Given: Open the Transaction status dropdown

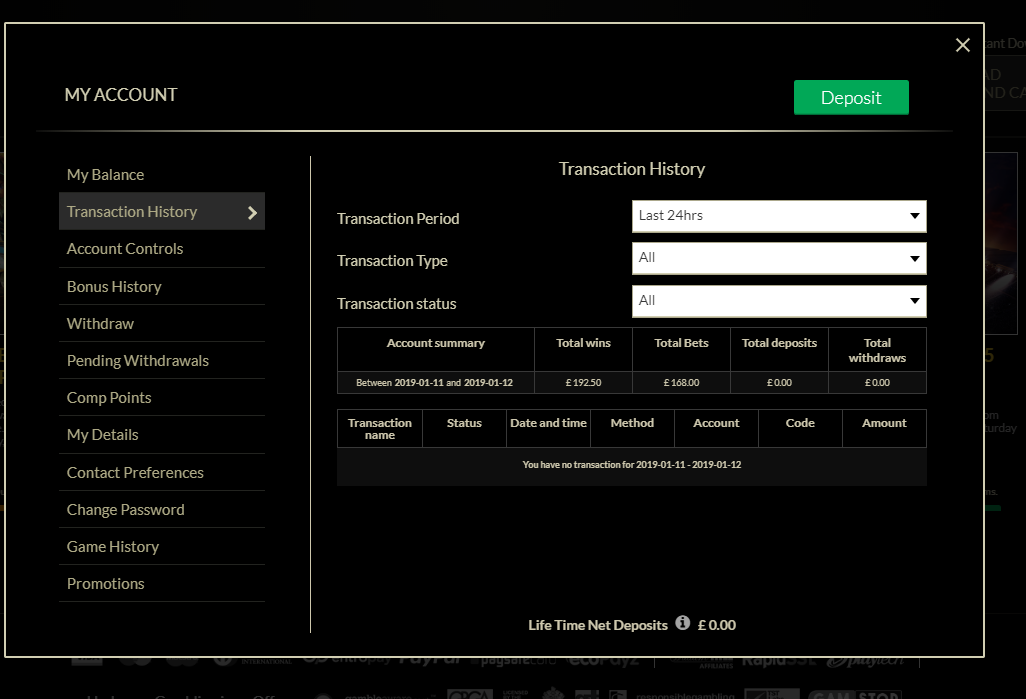Looking at the screenshot, I should tap(779, 301).
